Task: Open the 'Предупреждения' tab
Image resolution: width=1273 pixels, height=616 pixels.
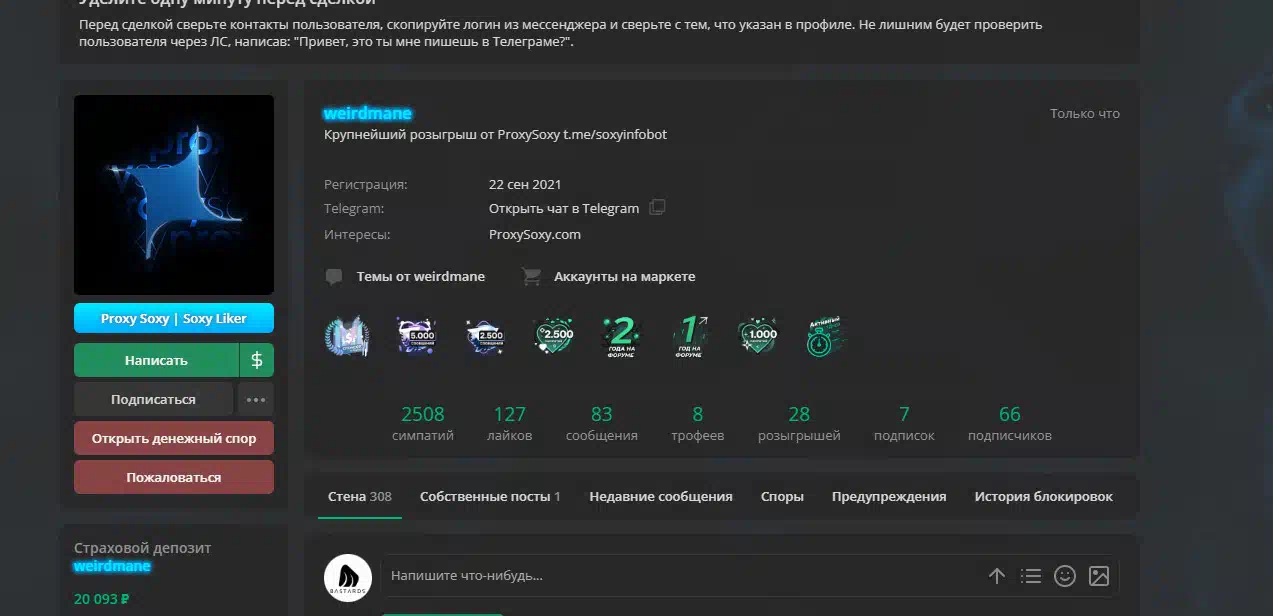Action: coord(889,497)
